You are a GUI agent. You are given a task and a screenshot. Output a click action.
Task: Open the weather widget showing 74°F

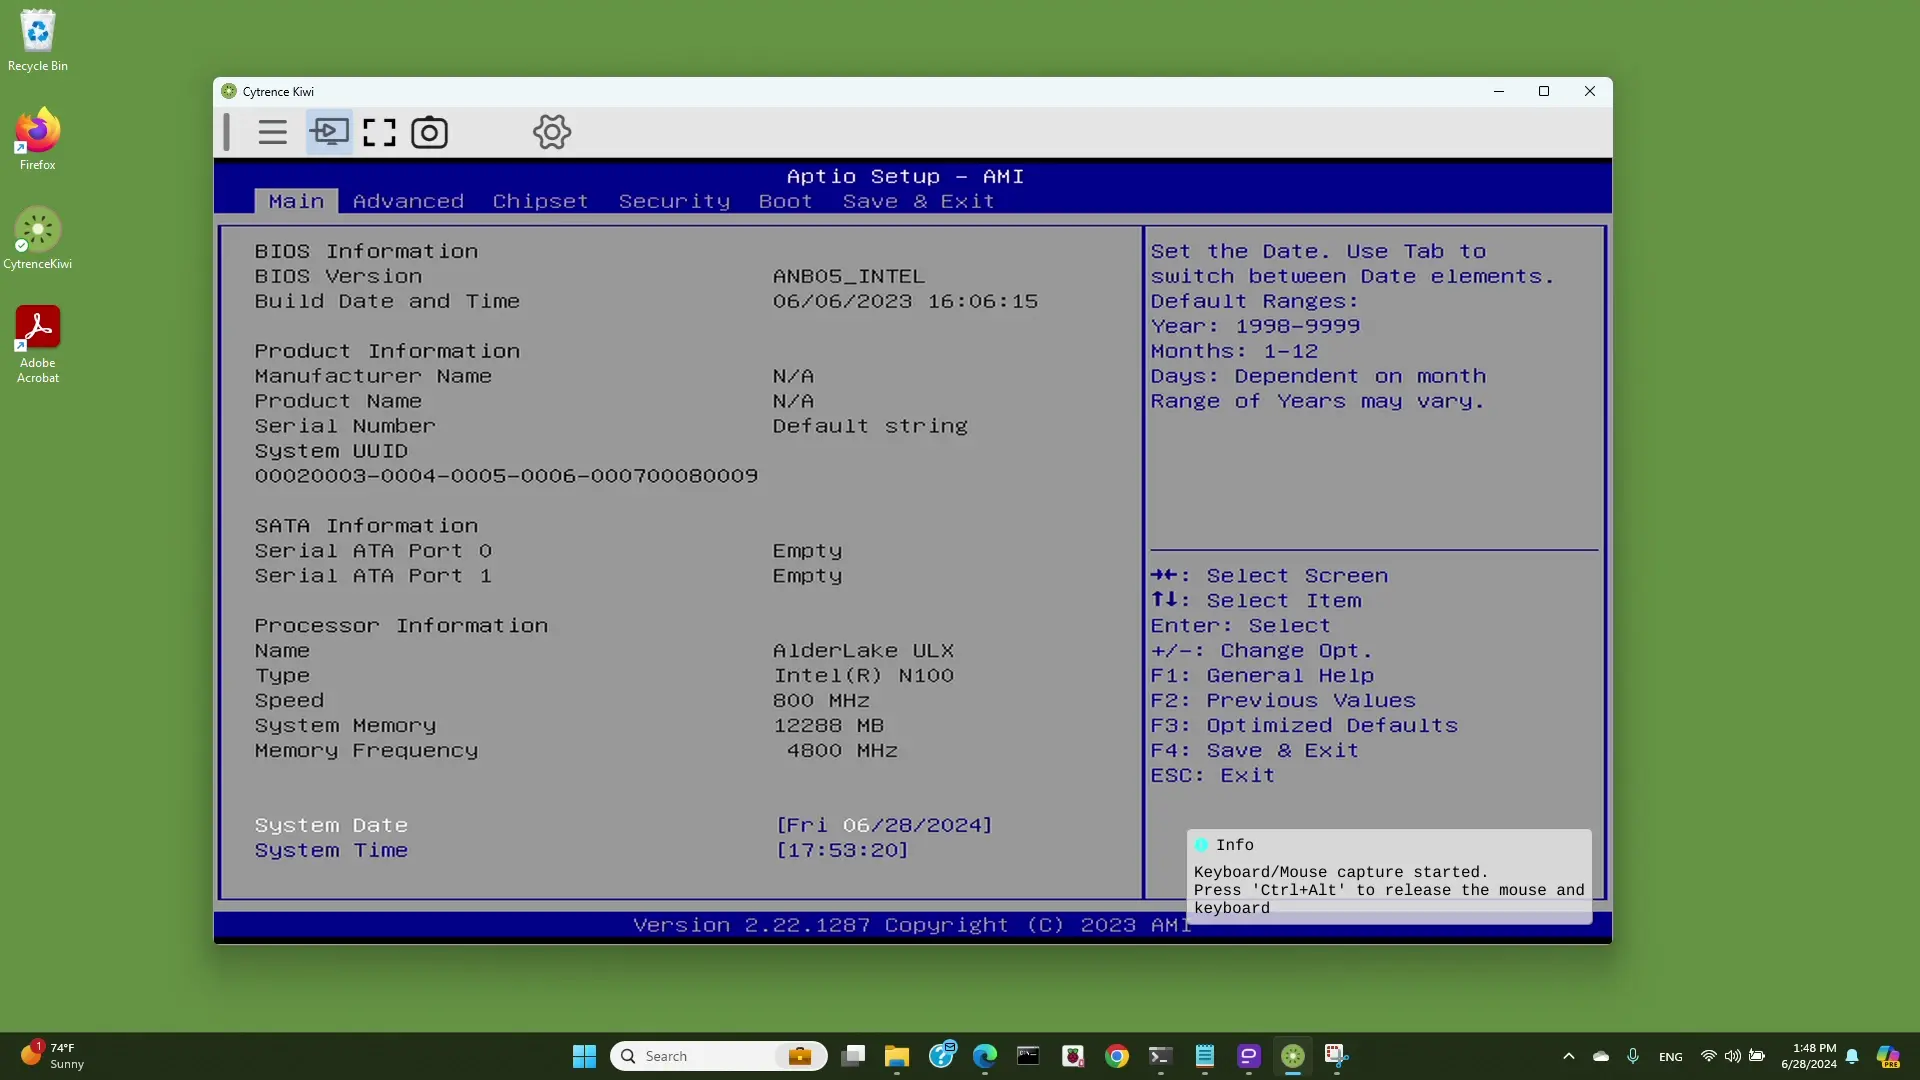pos(52,1056)
